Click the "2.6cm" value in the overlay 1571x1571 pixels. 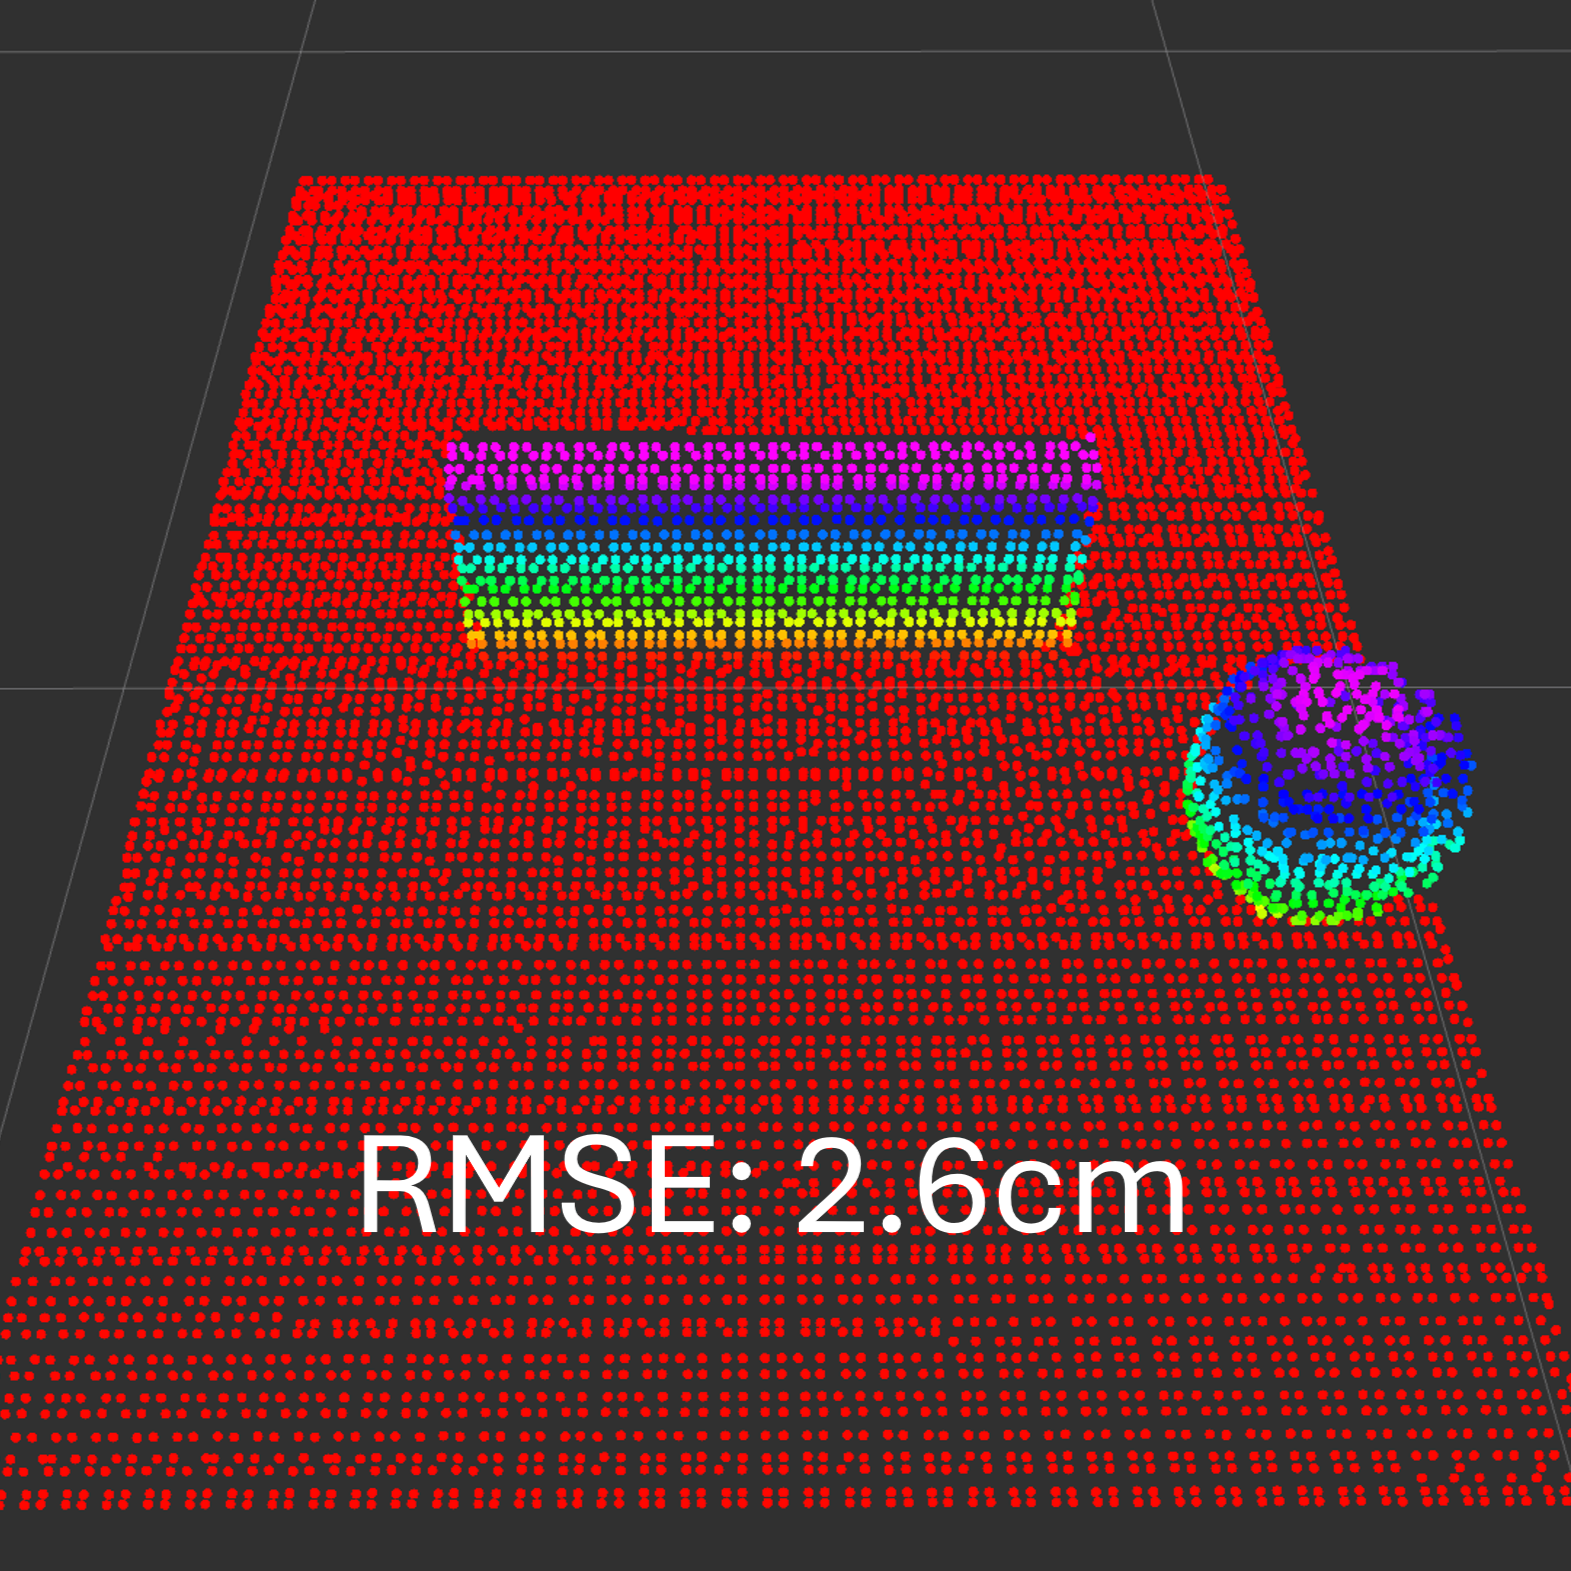(992, 1188)
